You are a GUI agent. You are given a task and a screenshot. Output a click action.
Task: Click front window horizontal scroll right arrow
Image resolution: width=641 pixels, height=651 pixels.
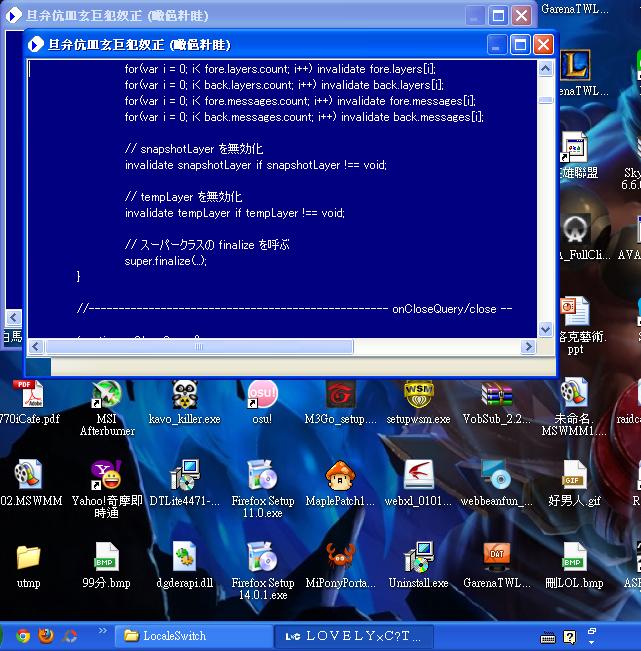[528, 346]
